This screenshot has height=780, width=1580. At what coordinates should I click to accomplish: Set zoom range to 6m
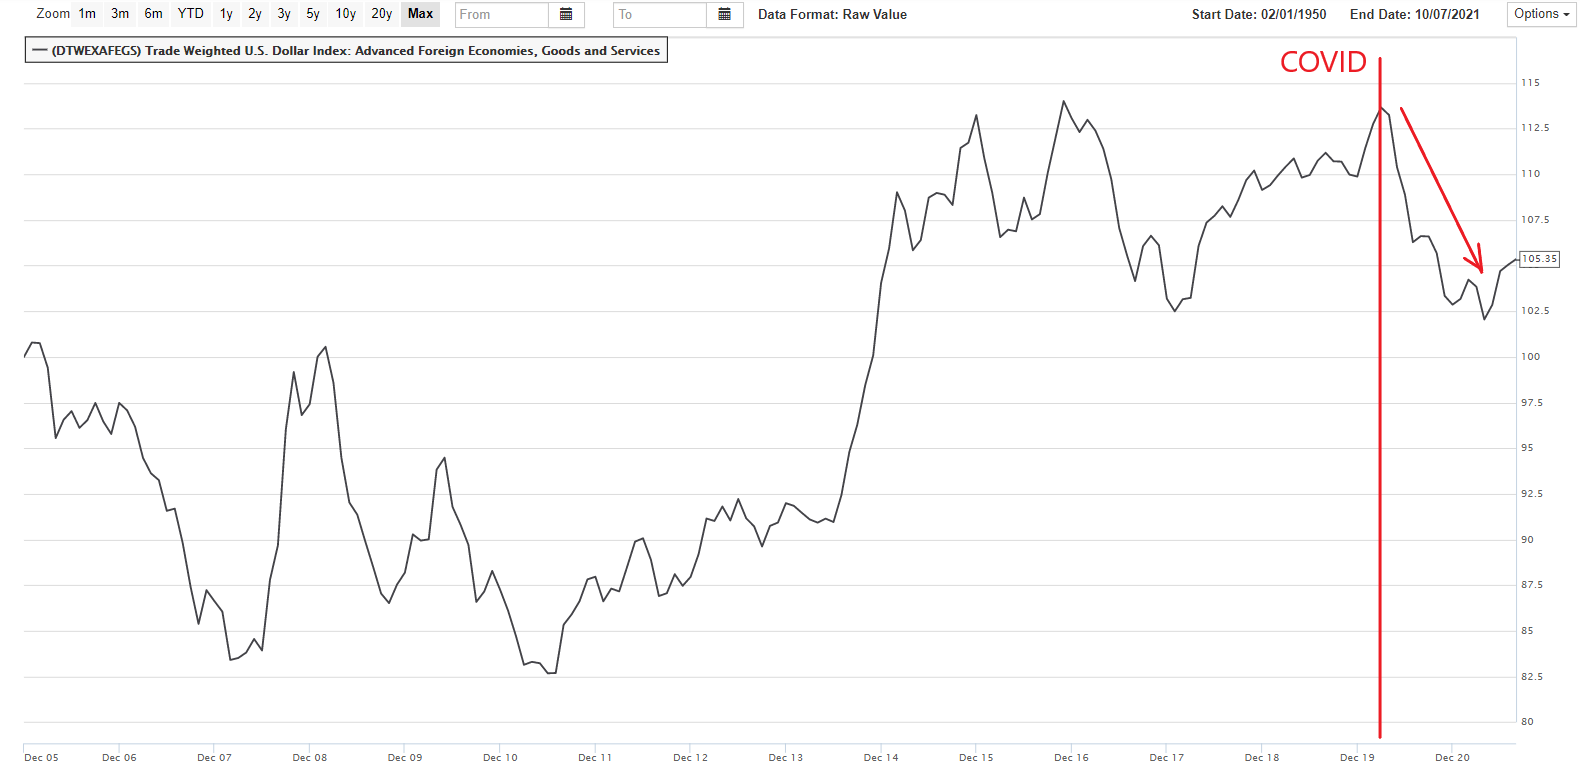153,14
